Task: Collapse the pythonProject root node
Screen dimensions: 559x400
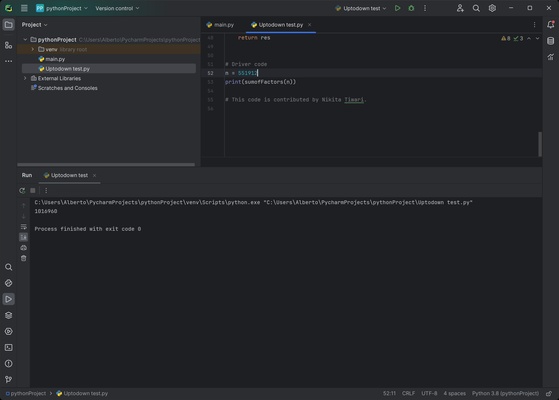Action: pyautogui.click(x=25, y=40)
